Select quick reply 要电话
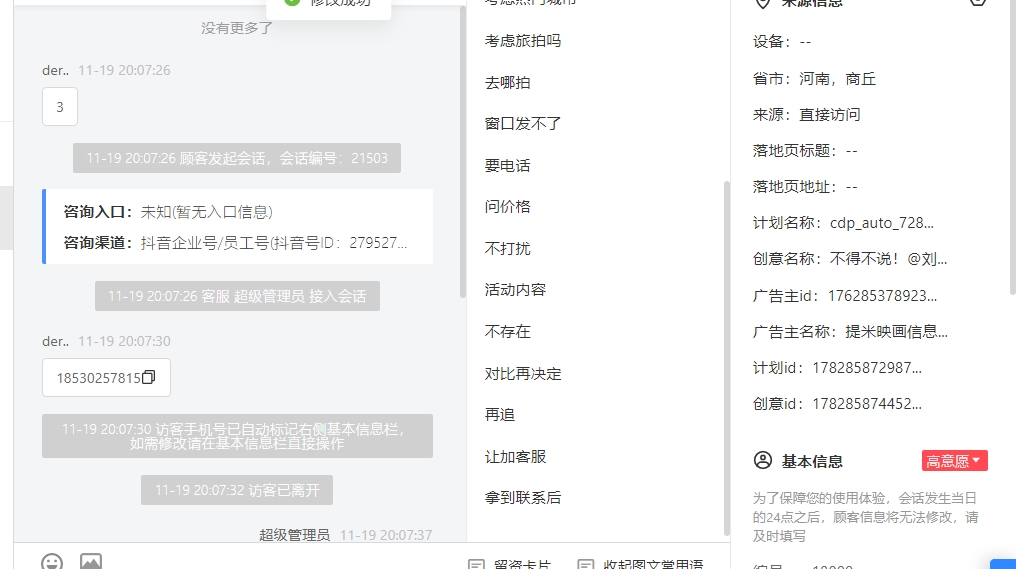This screenshot has width=1016, height=569. click(x=507, y=165)
